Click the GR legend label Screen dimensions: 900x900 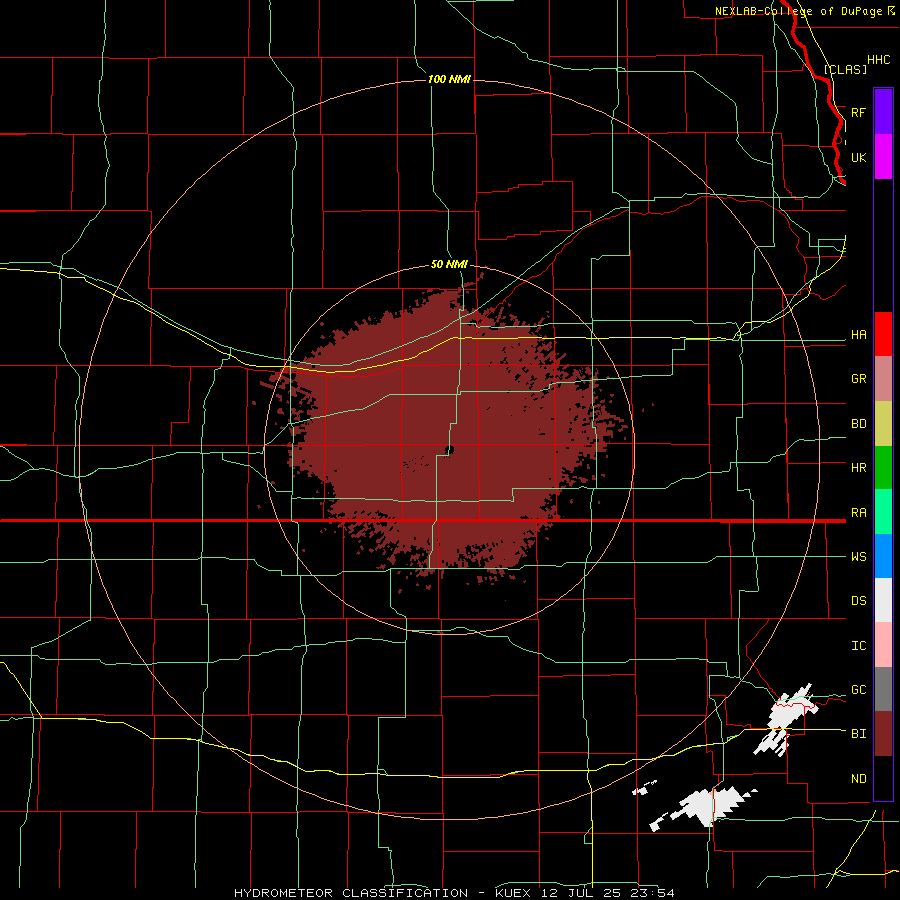click(x=858, y=379)
